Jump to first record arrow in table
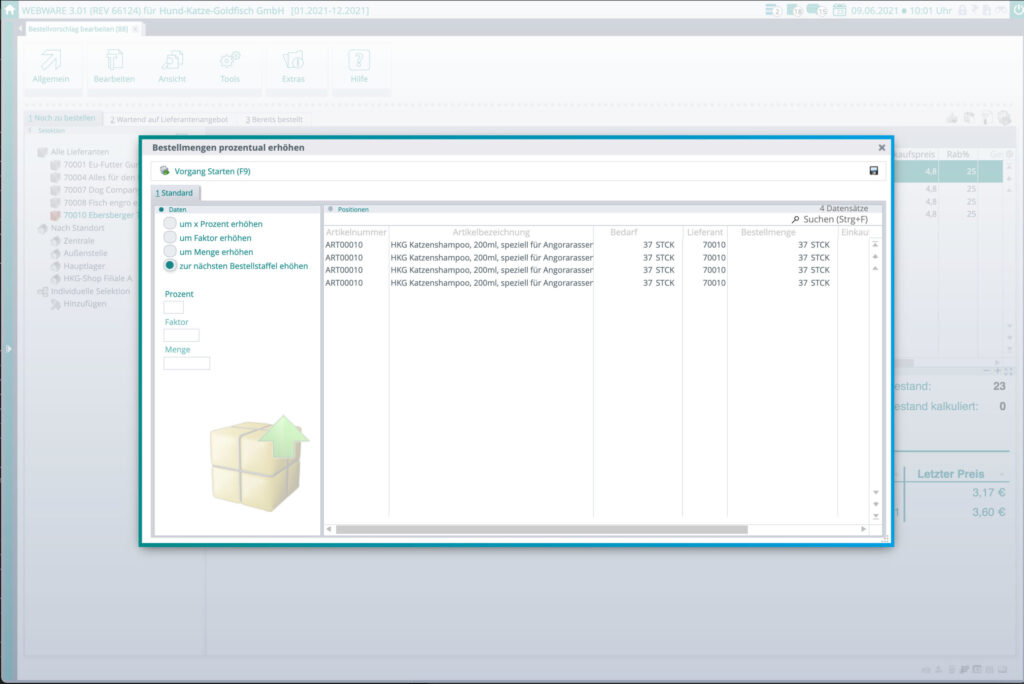Viewport: 1024px width, 684px height. pyautogui.click(x=875, y=244)
